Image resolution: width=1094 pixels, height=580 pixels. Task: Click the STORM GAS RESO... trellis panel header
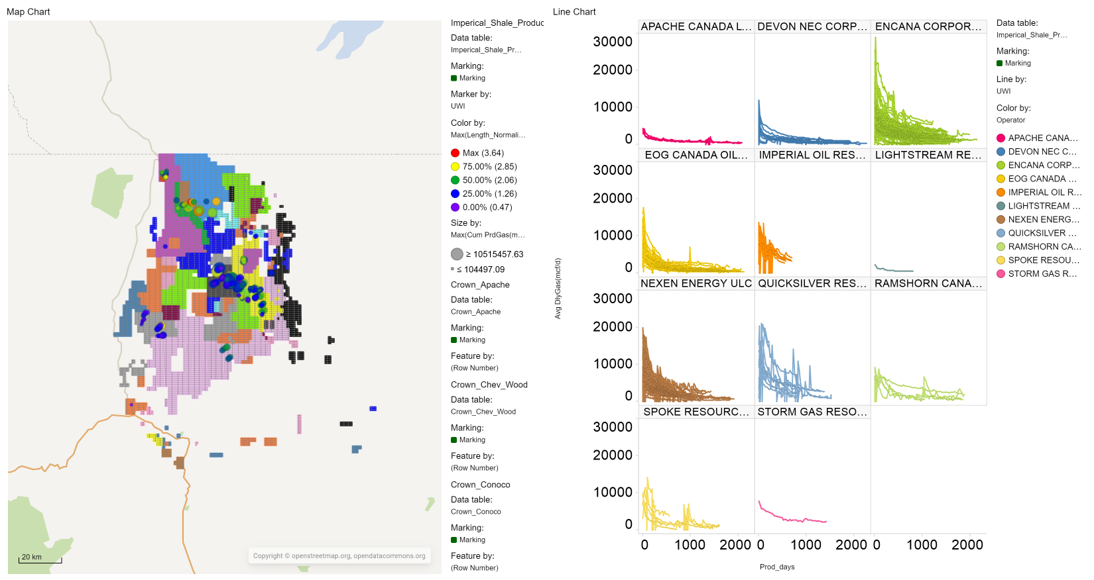(813, 412)
